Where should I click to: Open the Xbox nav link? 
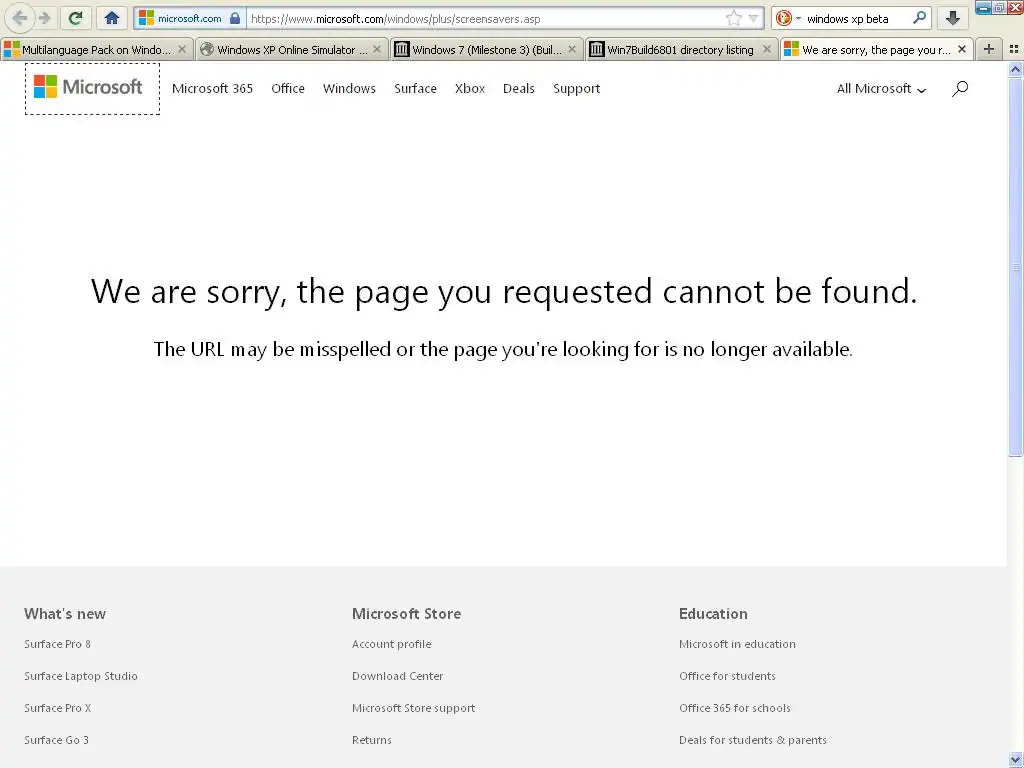click(470, 89)
